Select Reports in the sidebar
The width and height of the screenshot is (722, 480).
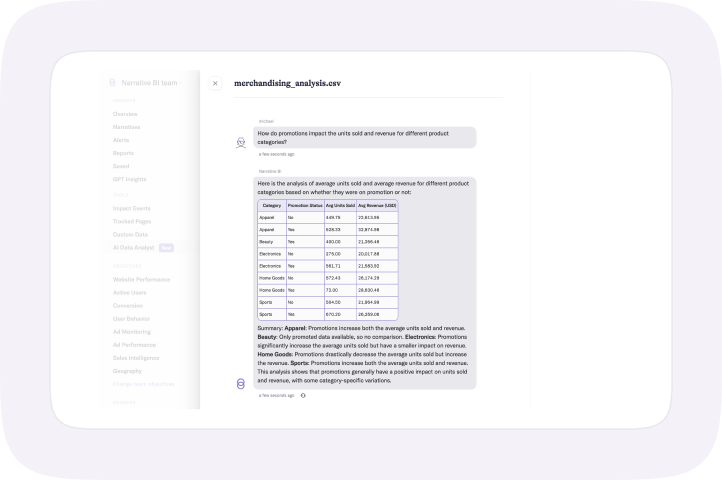click(123, 153)
